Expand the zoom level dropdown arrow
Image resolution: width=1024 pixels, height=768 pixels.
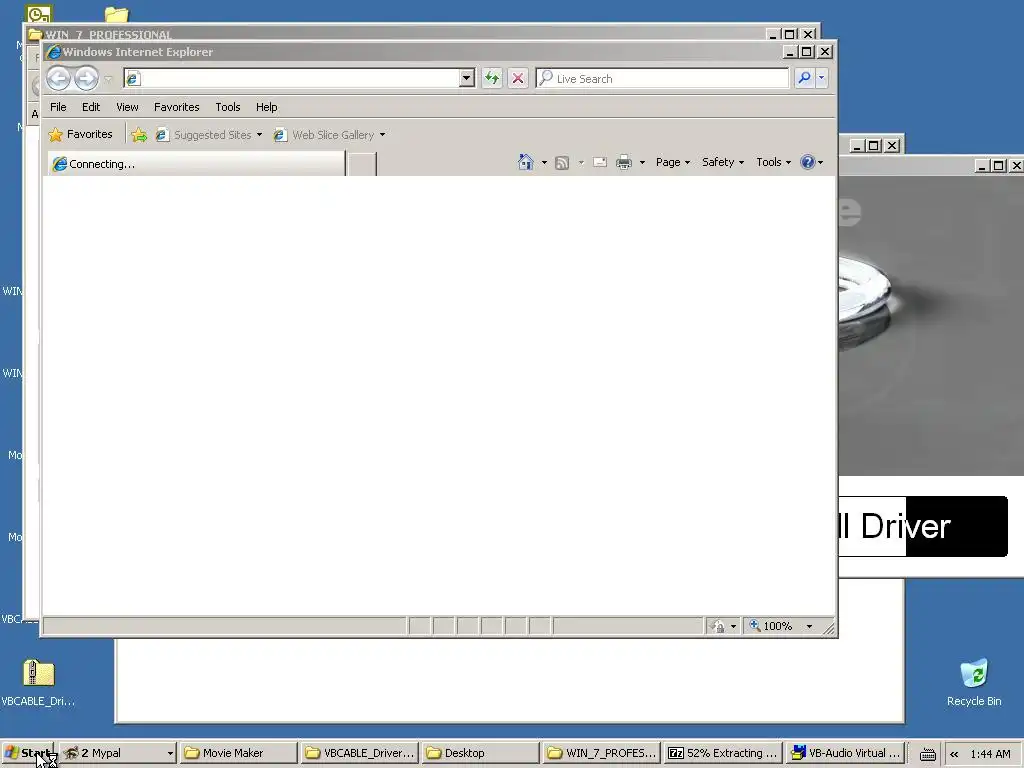tap(809, 626)
